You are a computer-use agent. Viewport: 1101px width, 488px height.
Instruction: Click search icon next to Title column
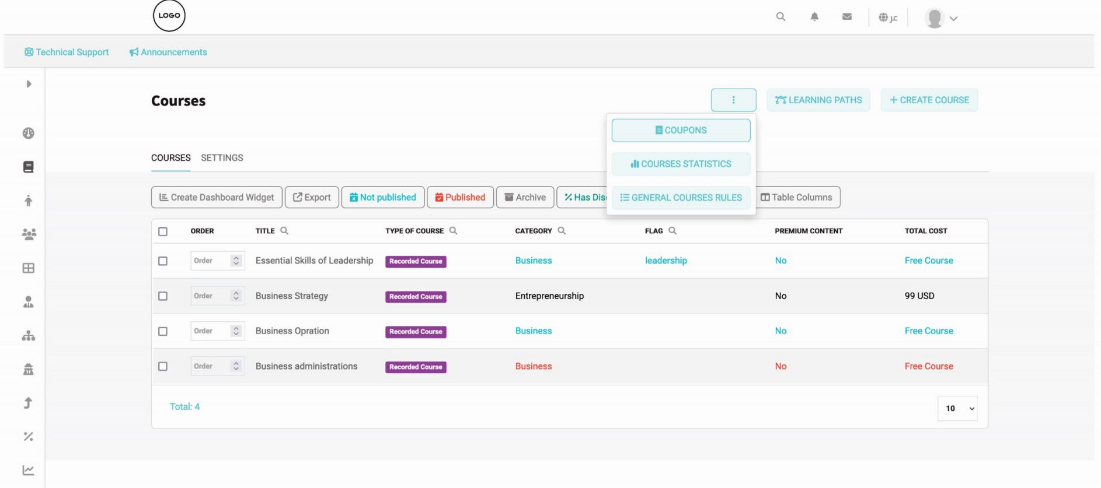point(285,231)
